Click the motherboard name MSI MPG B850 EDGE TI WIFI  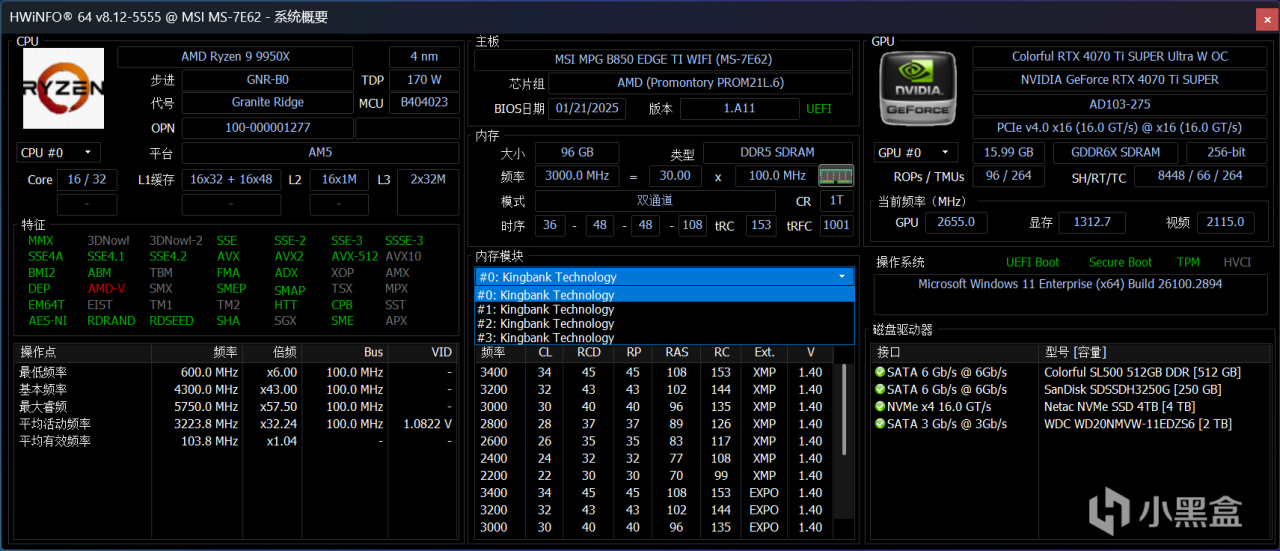663,59
